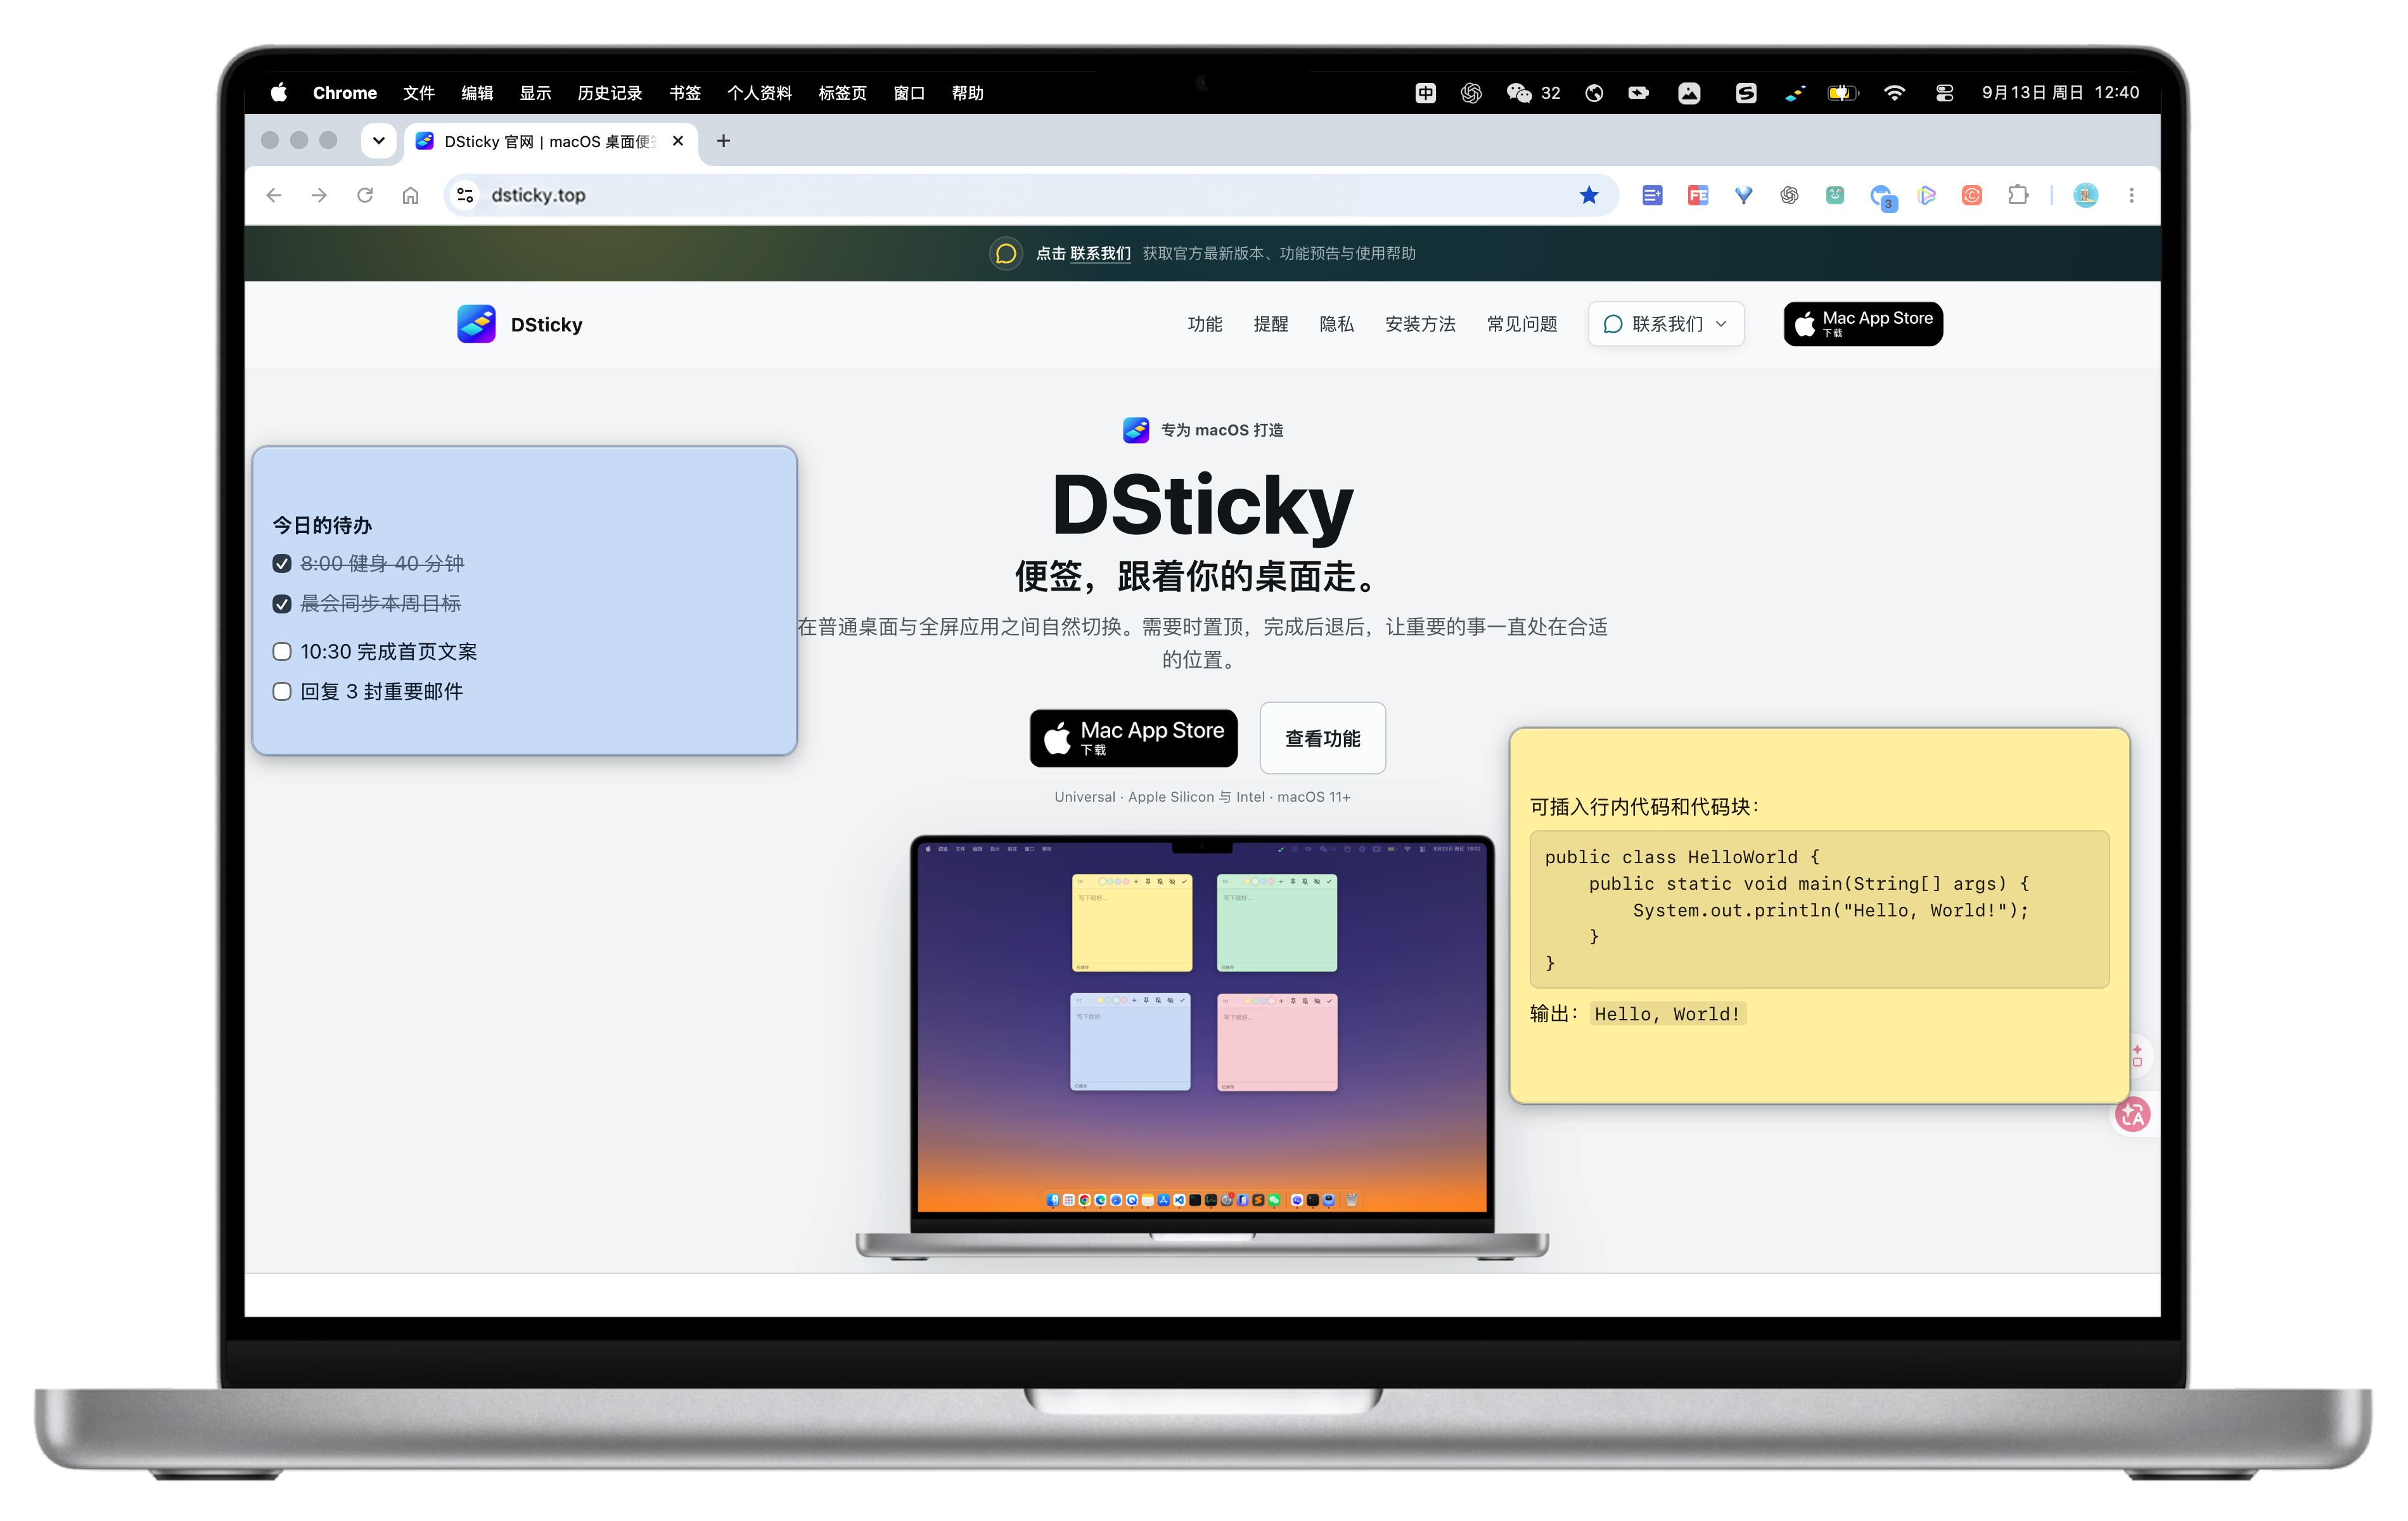Click the 查看功能 button
Image resolution: width=2408 pixels, height=1521 pixels.
tap(1322, 738)
